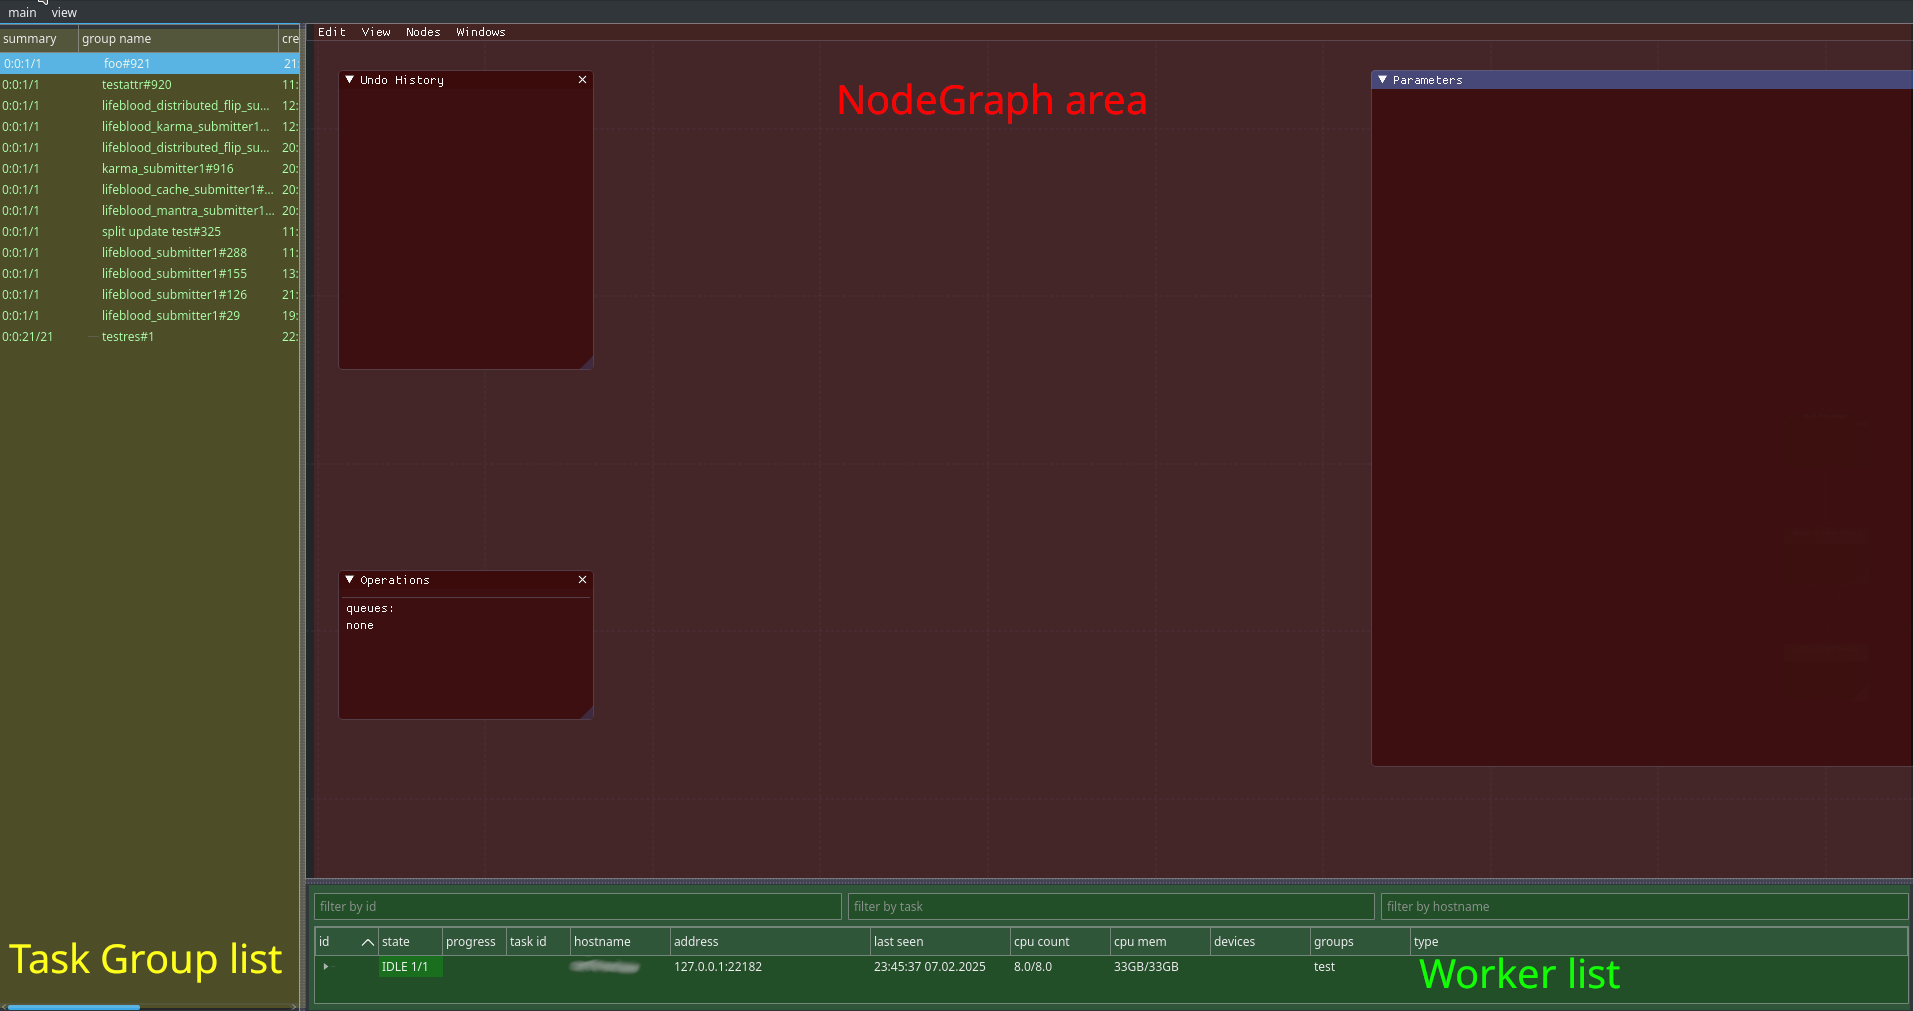This screenshot has height=1011, width=1913.
Task: Collapse the Undo History panel header triangle
Action: tap(348, 79)
